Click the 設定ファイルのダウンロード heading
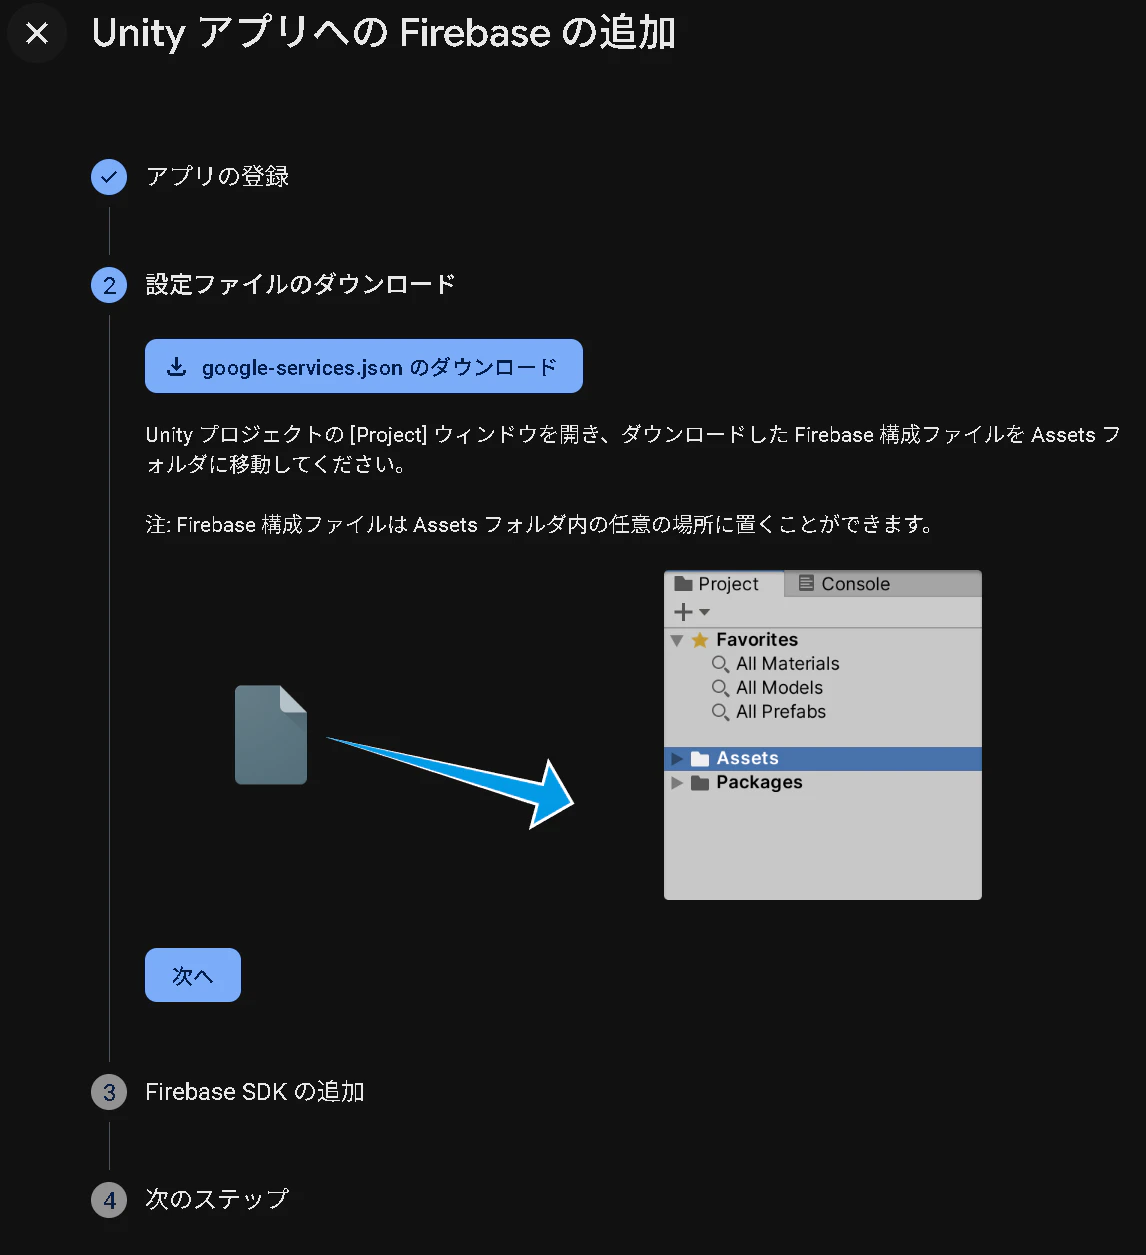The height and width of the screenshot is (1255, 1146). 300,284
